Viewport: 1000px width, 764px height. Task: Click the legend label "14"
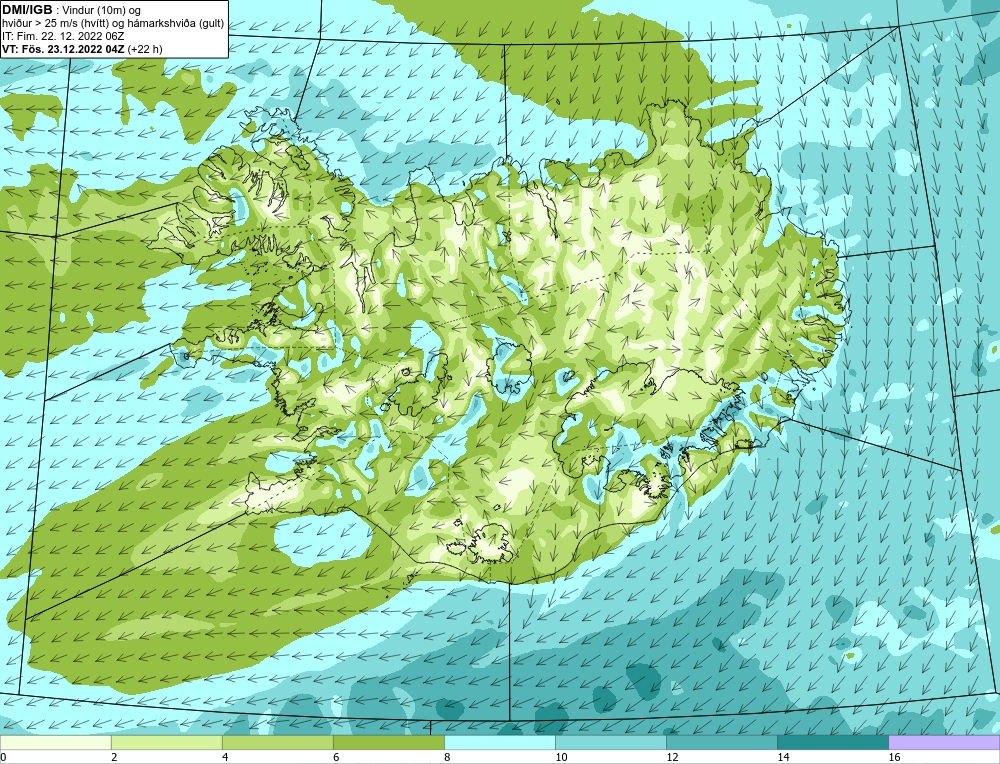[x=783, y=757]
